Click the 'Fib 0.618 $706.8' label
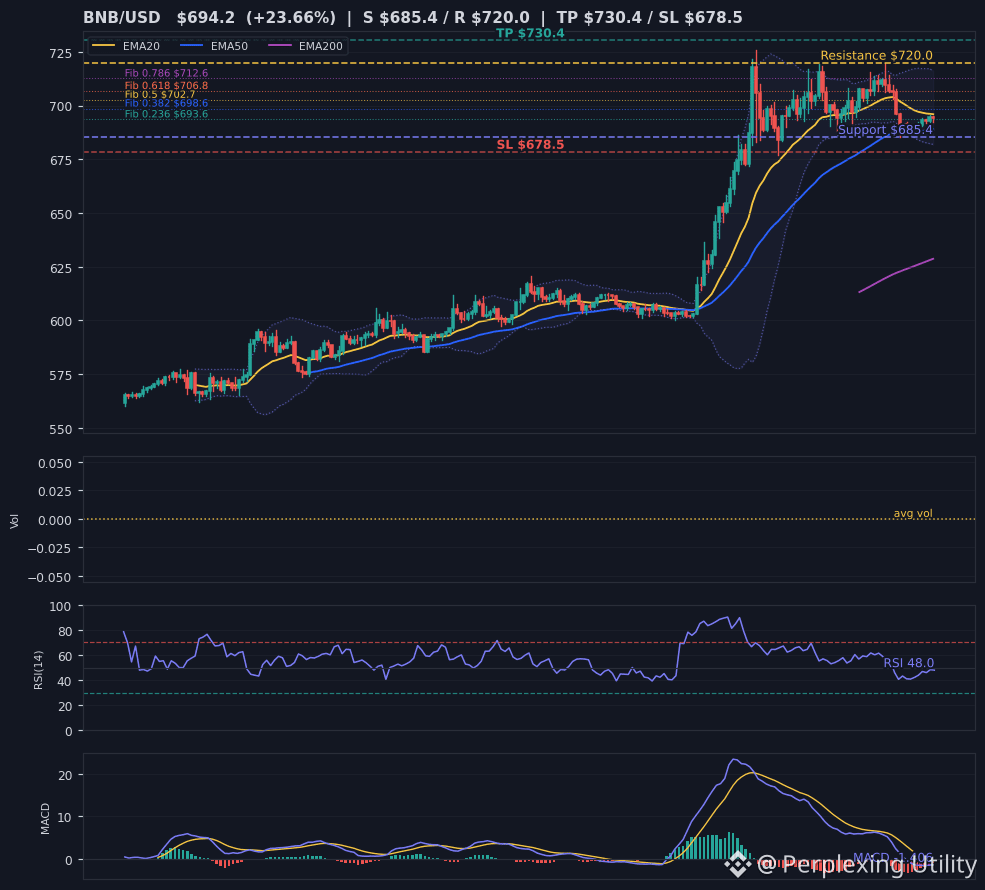985x890 pixels. pyautogui.click(x=166, y=85)
